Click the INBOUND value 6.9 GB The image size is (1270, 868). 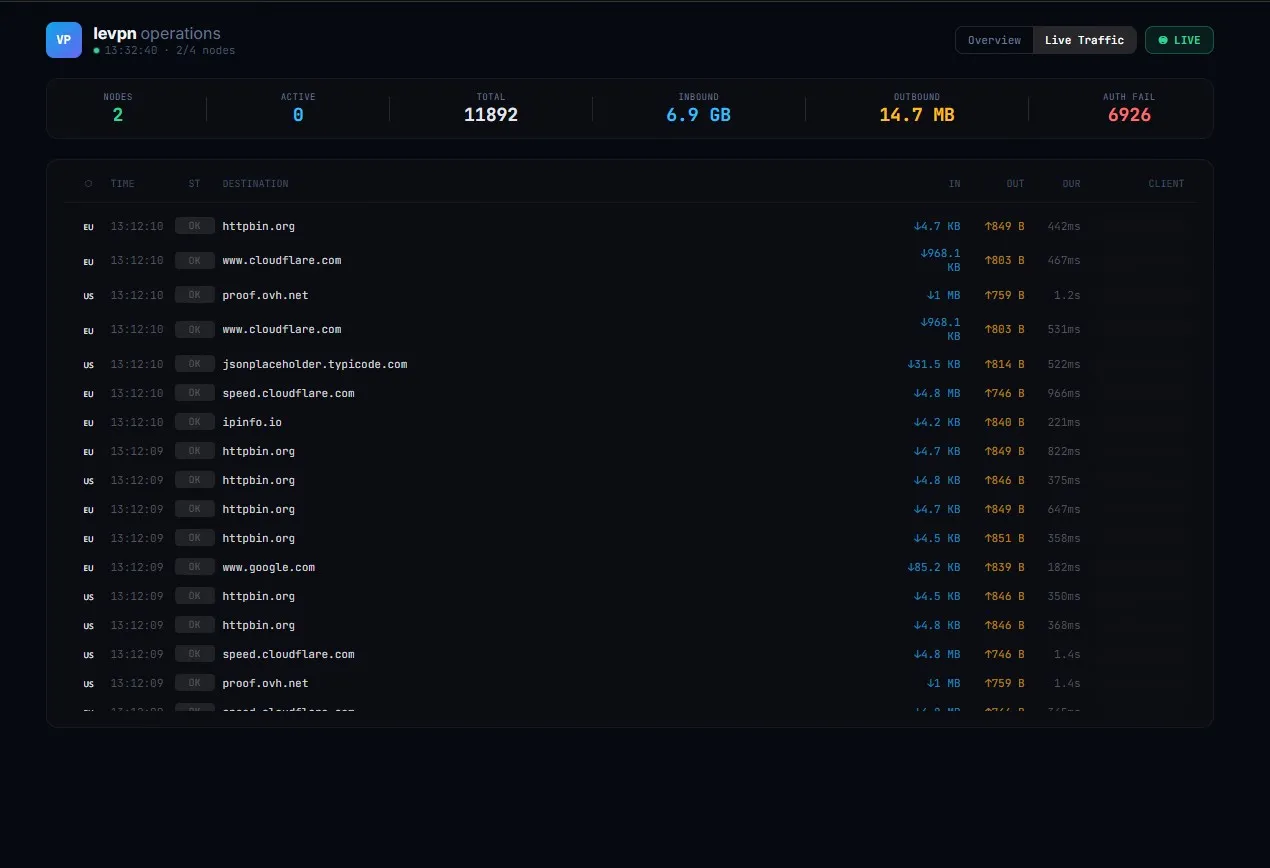click(699, 115)
